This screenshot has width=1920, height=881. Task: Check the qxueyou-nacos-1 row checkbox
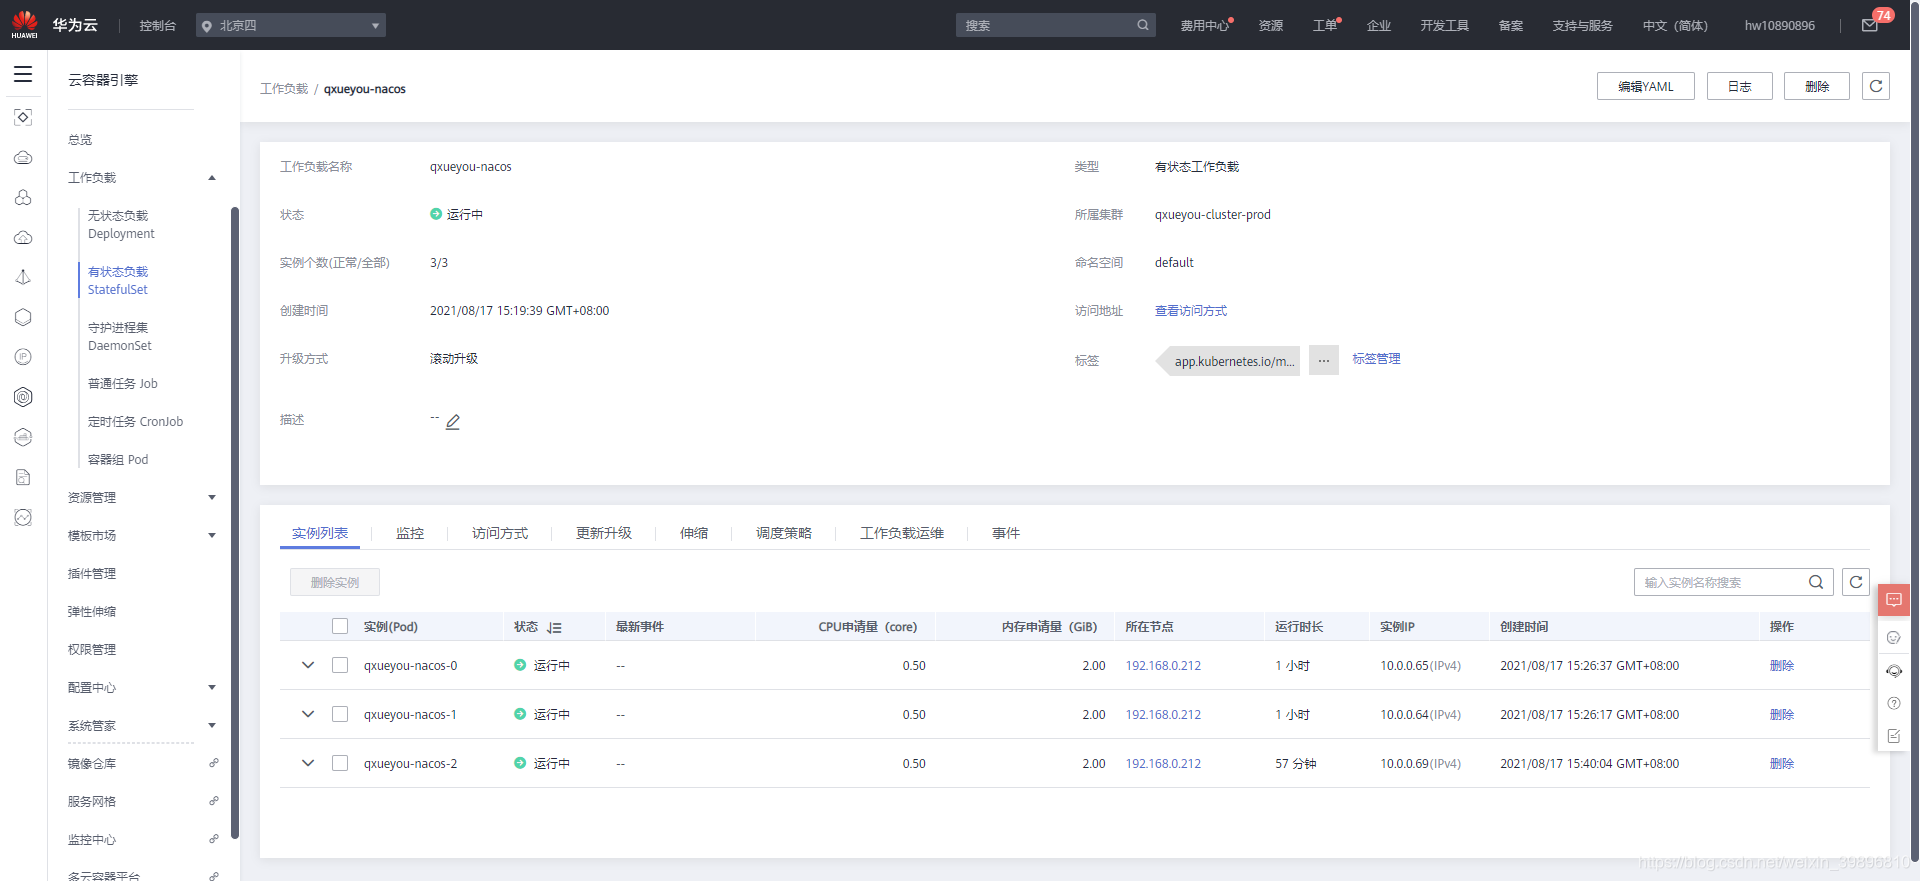click(340, 714)
